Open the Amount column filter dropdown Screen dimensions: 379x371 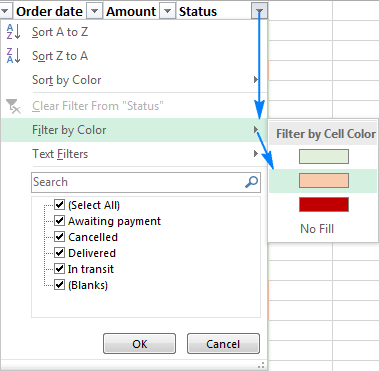[x=168, y=12]
